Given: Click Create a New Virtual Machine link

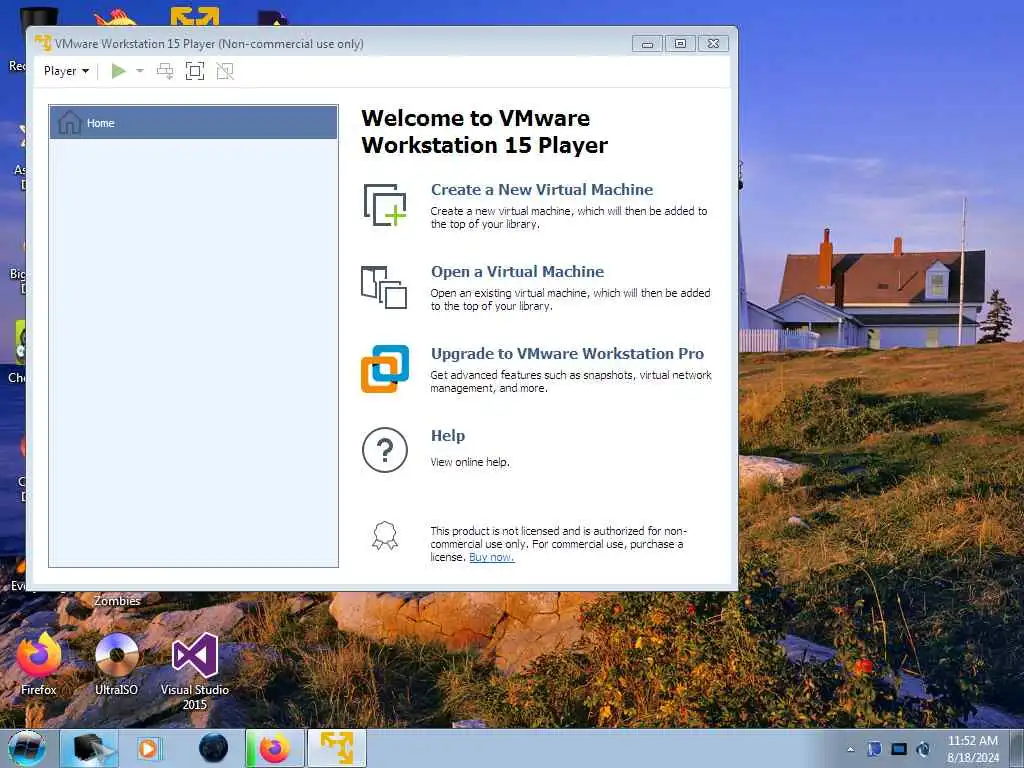Looking at the screenshot, I should point(542,189).
